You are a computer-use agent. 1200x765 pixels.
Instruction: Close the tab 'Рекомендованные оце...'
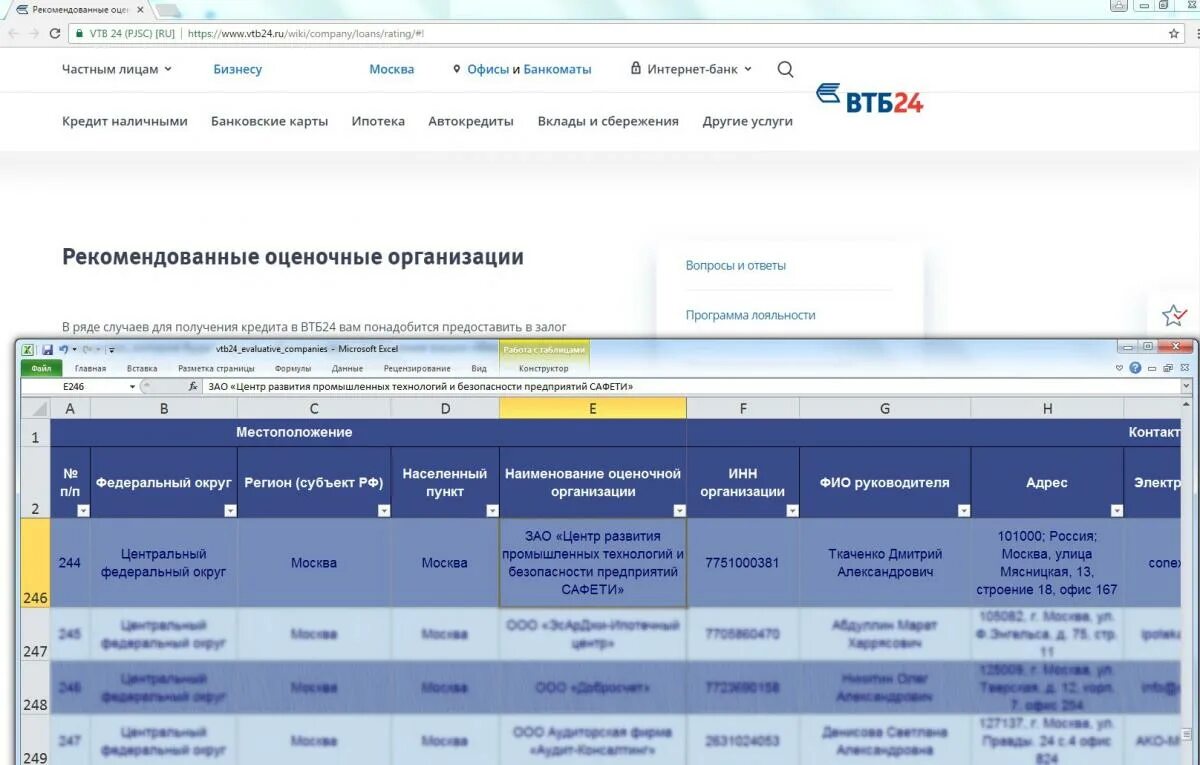[x=138, y=9]
